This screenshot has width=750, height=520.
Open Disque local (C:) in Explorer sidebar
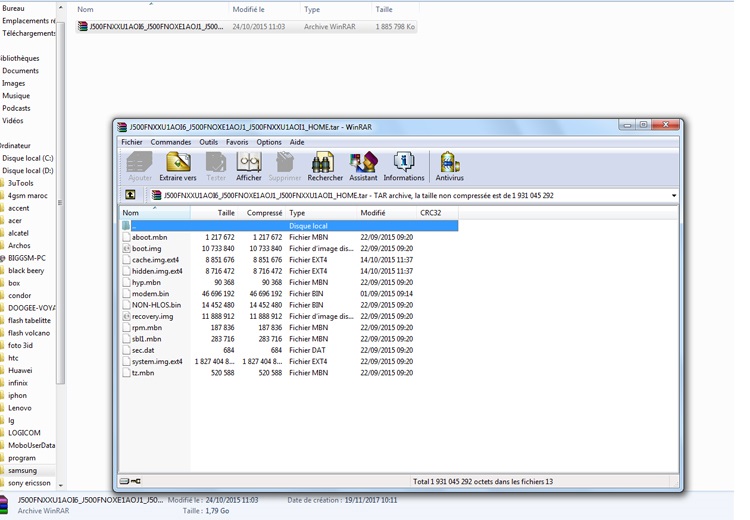point(28,158)
